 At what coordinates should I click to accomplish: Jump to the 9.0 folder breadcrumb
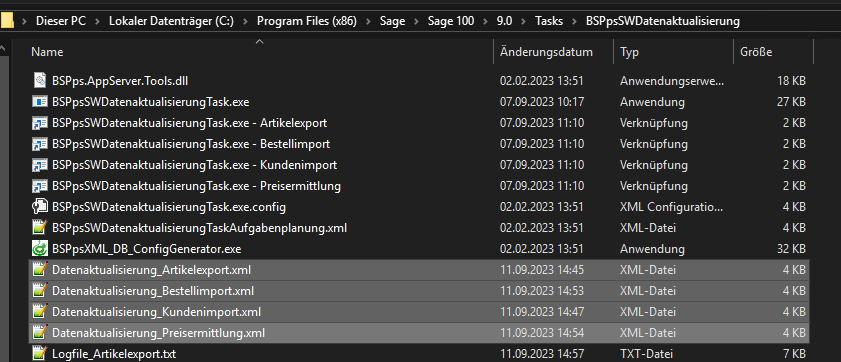click(x=504, y=21)
